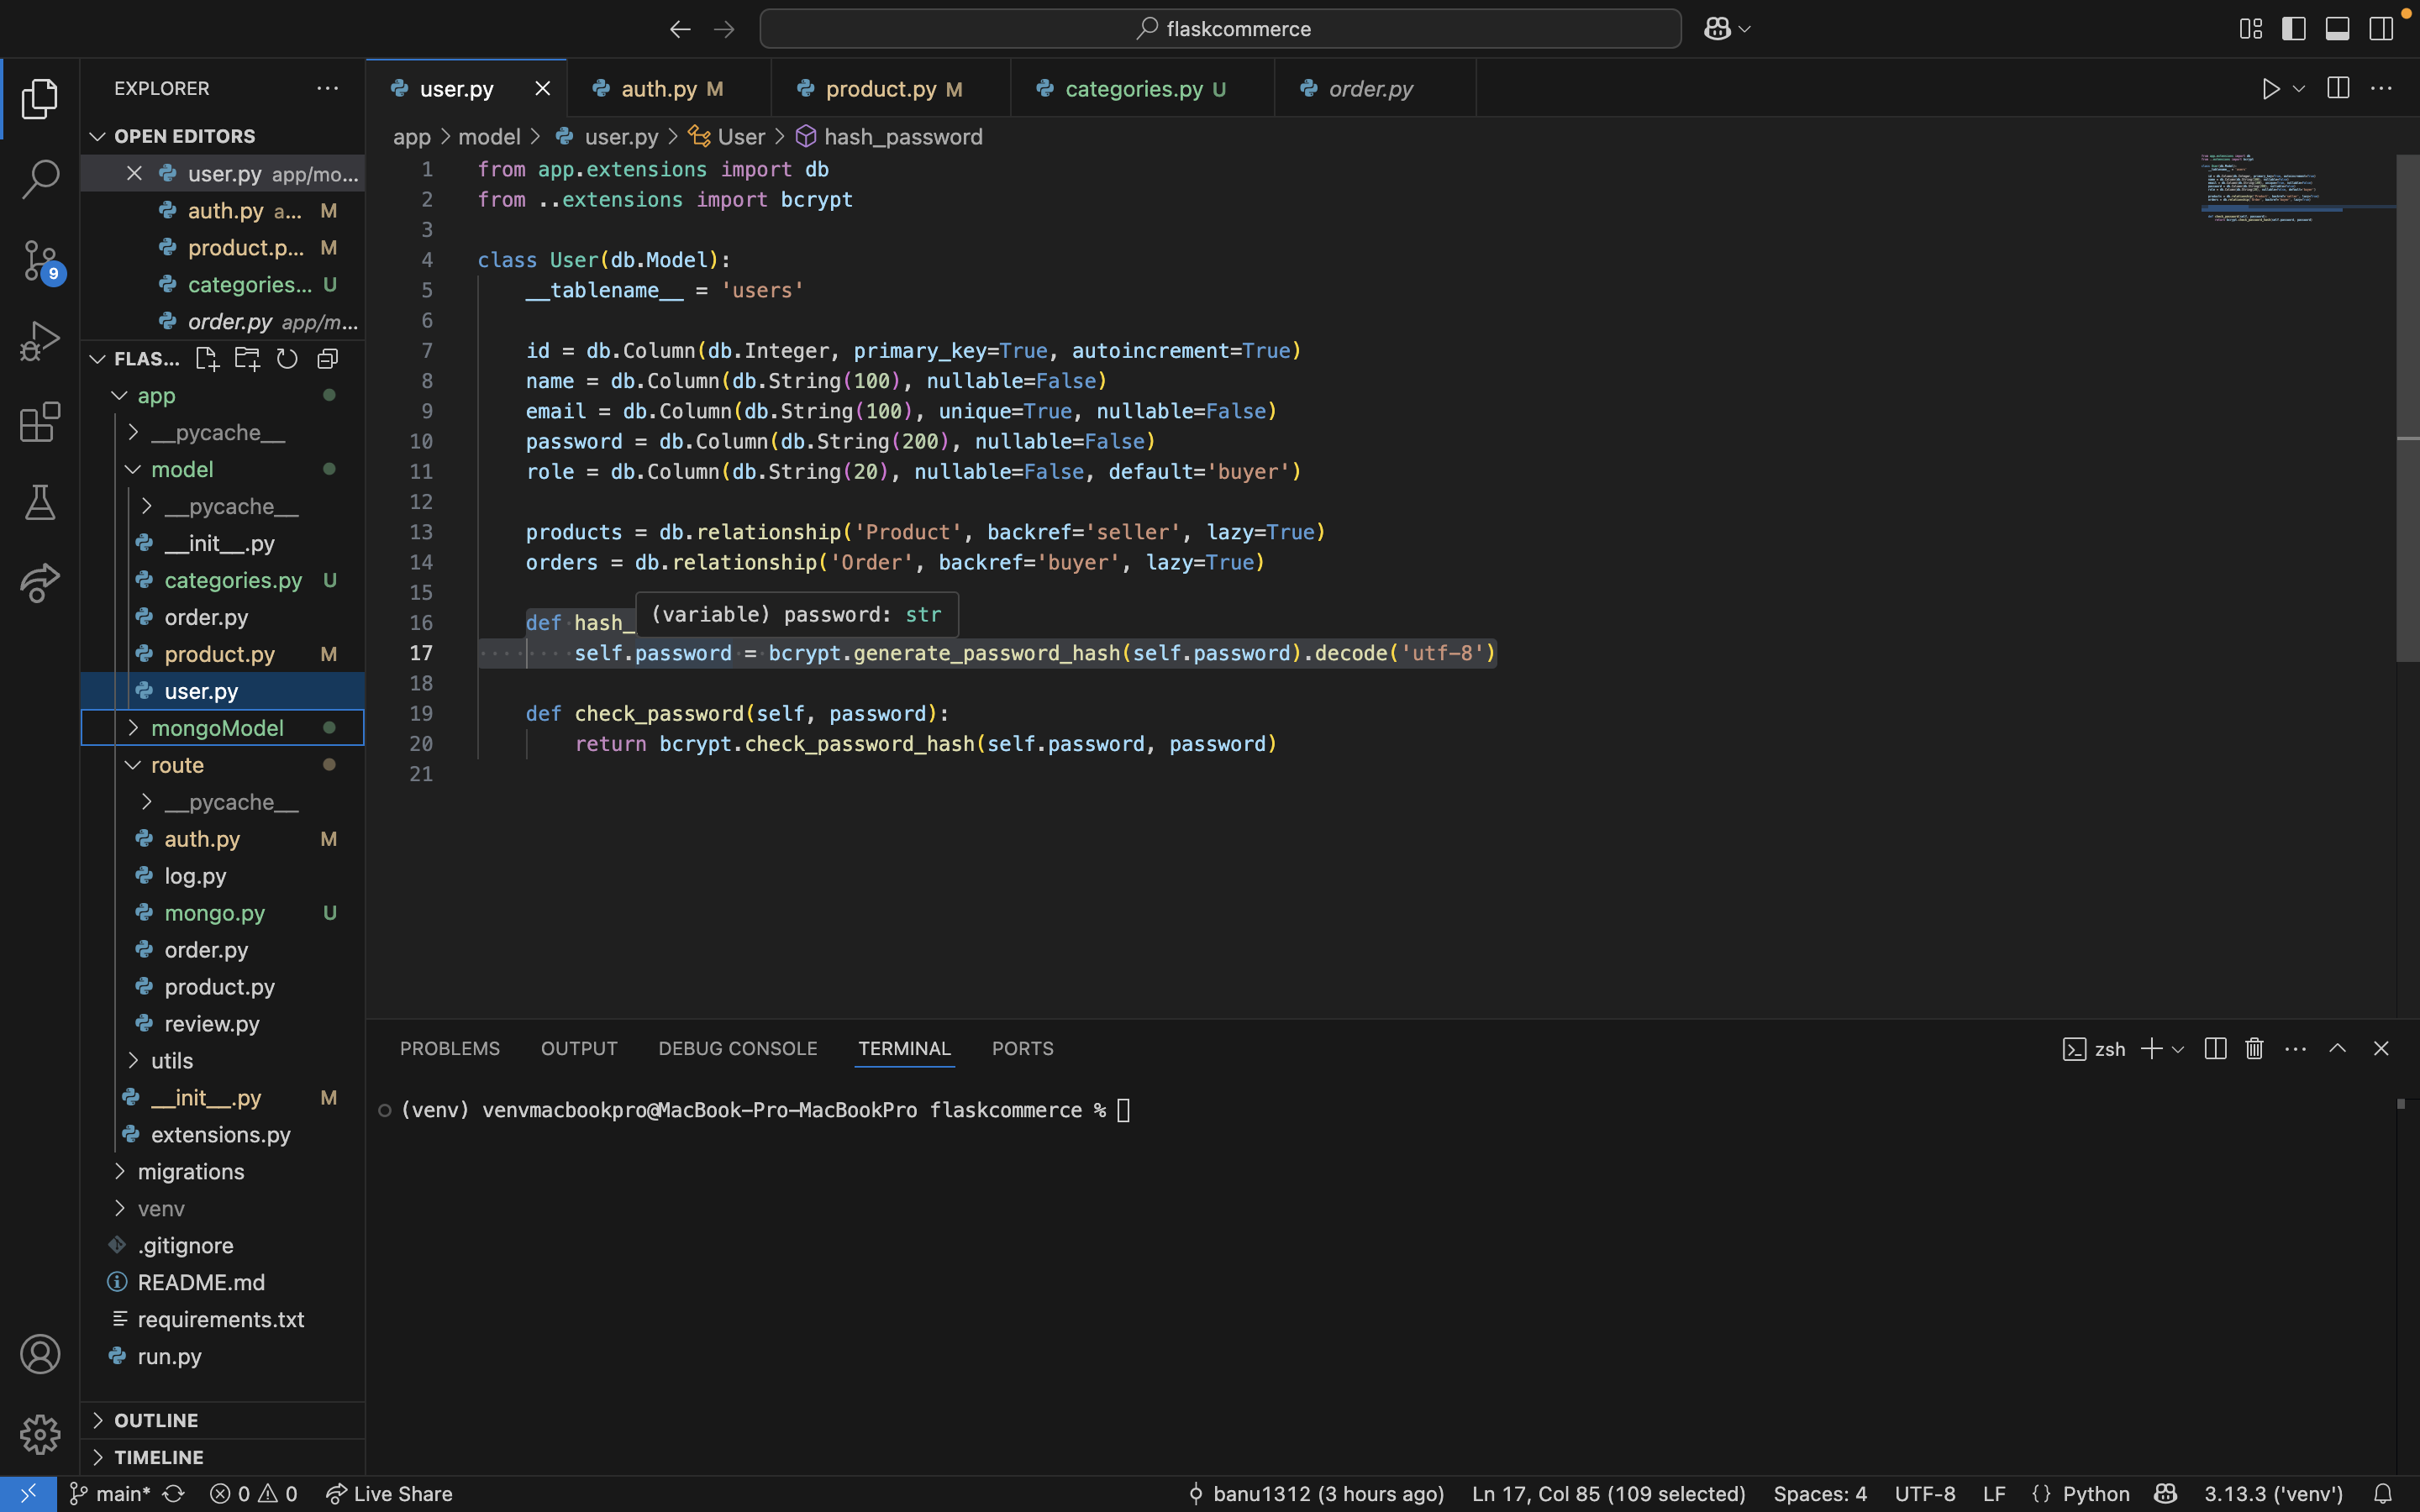Click the New File icon in explorer header
The width and height of the screenshot is (2420, 1512).
click(207, 359)
